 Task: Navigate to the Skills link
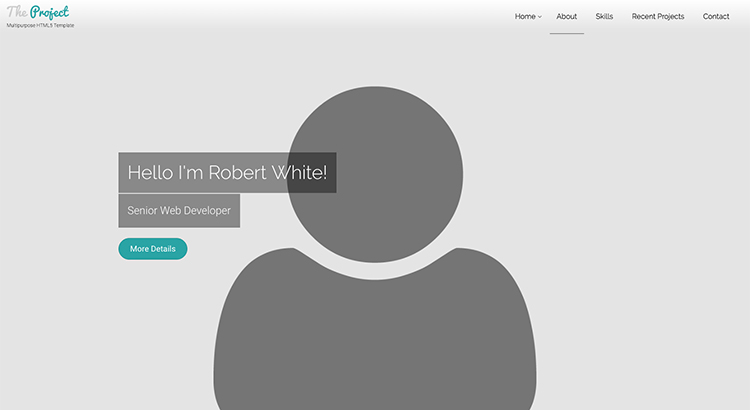(x=604, y=17)
